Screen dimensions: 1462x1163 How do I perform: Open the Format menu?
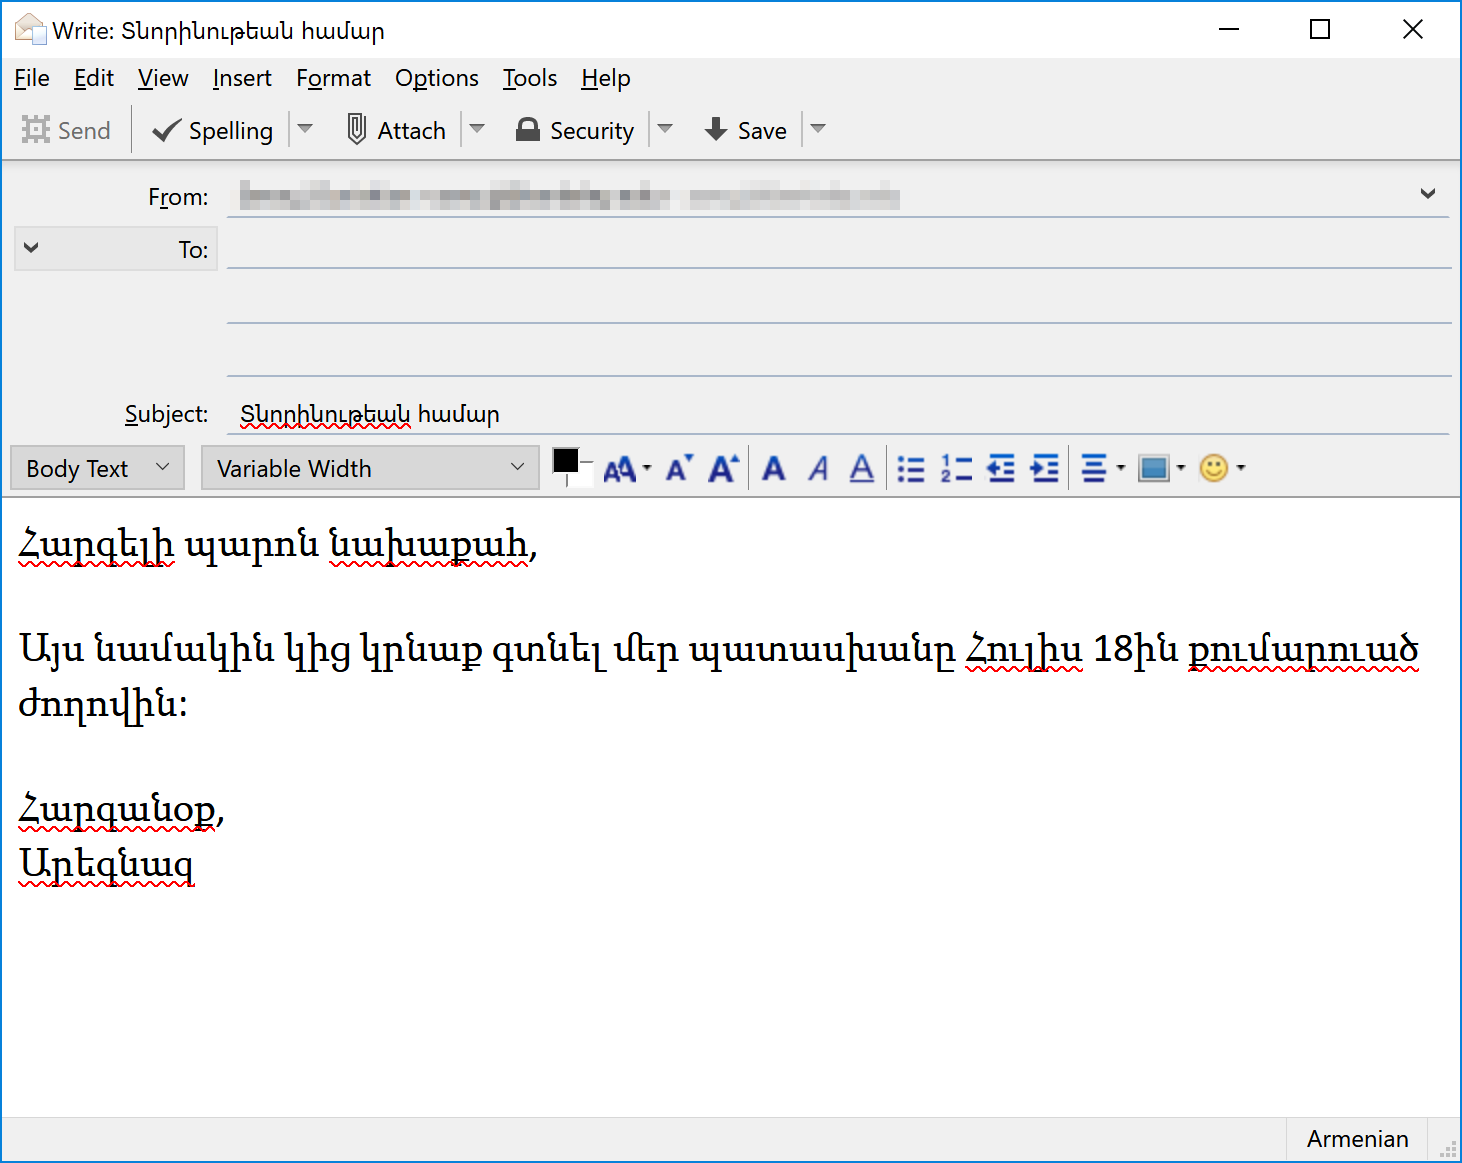pyautogui.click(x=333, y=78)
